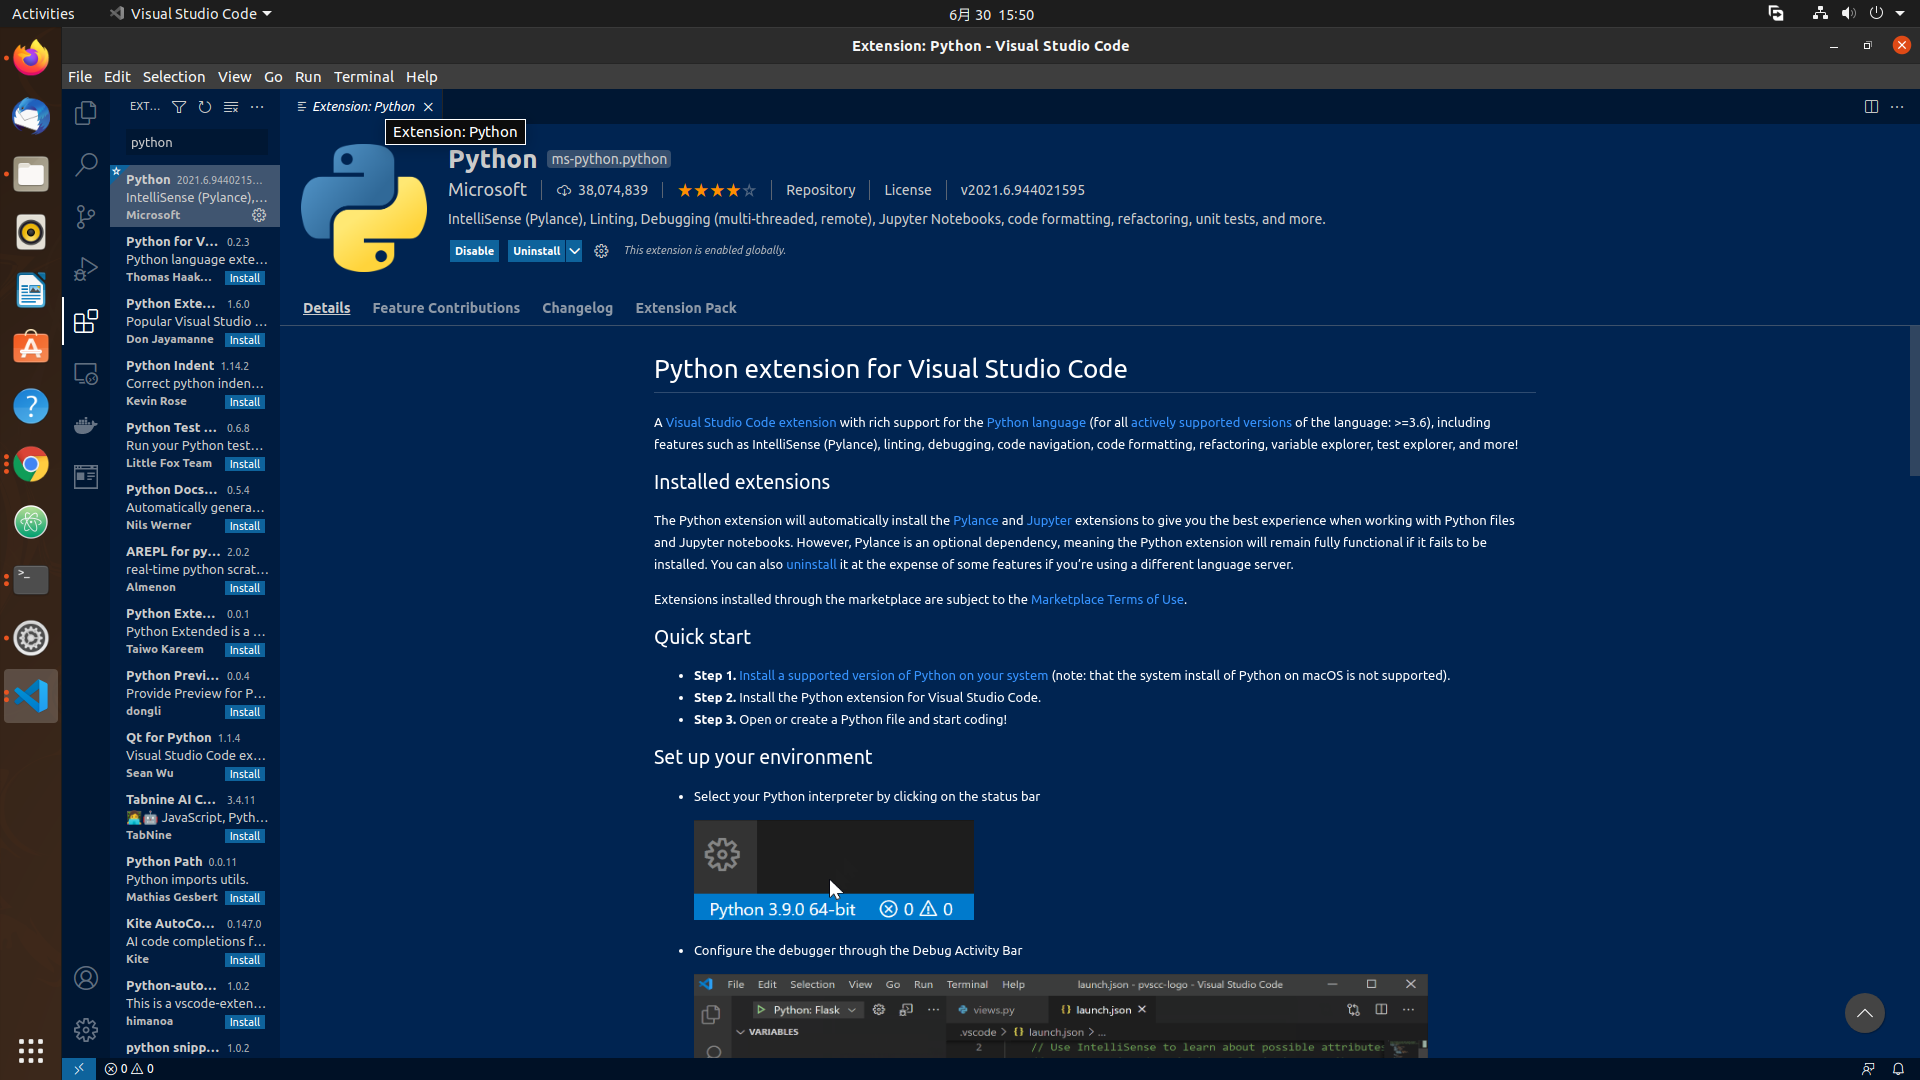
Task: Open notifications bell in status bar
Action: [1898, 1069]
